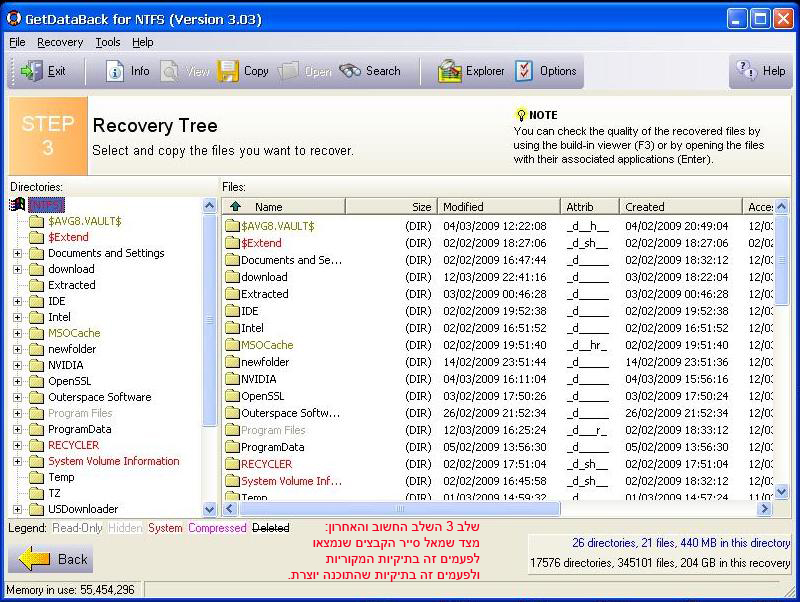Select RECYCLER in directory tree

pyautogui.click(x=73, y=445)
